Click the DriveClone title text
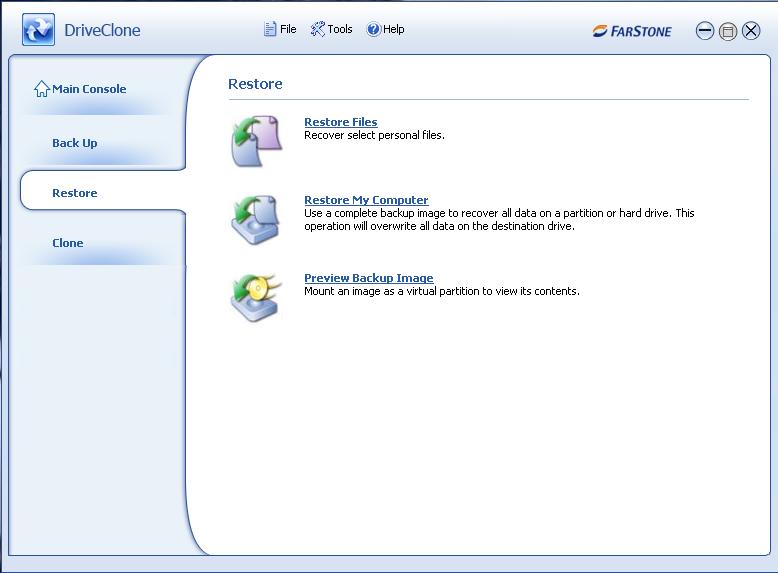 102,30
